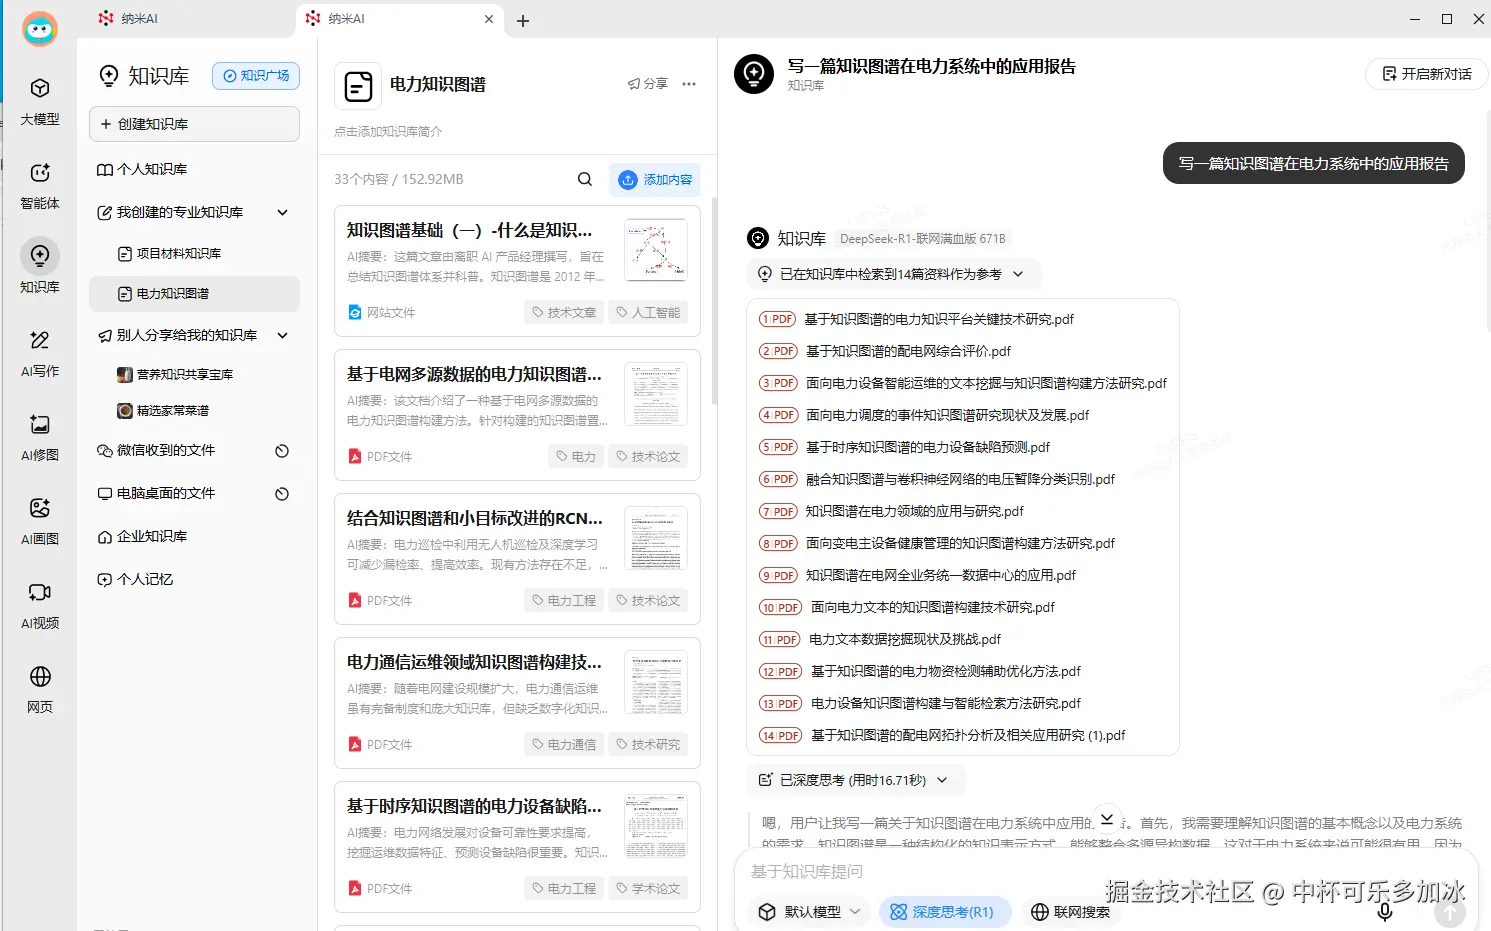
Task: Click the scroll-to-bottom arrow icon in the chat
Action: [x=1106, y=819]
